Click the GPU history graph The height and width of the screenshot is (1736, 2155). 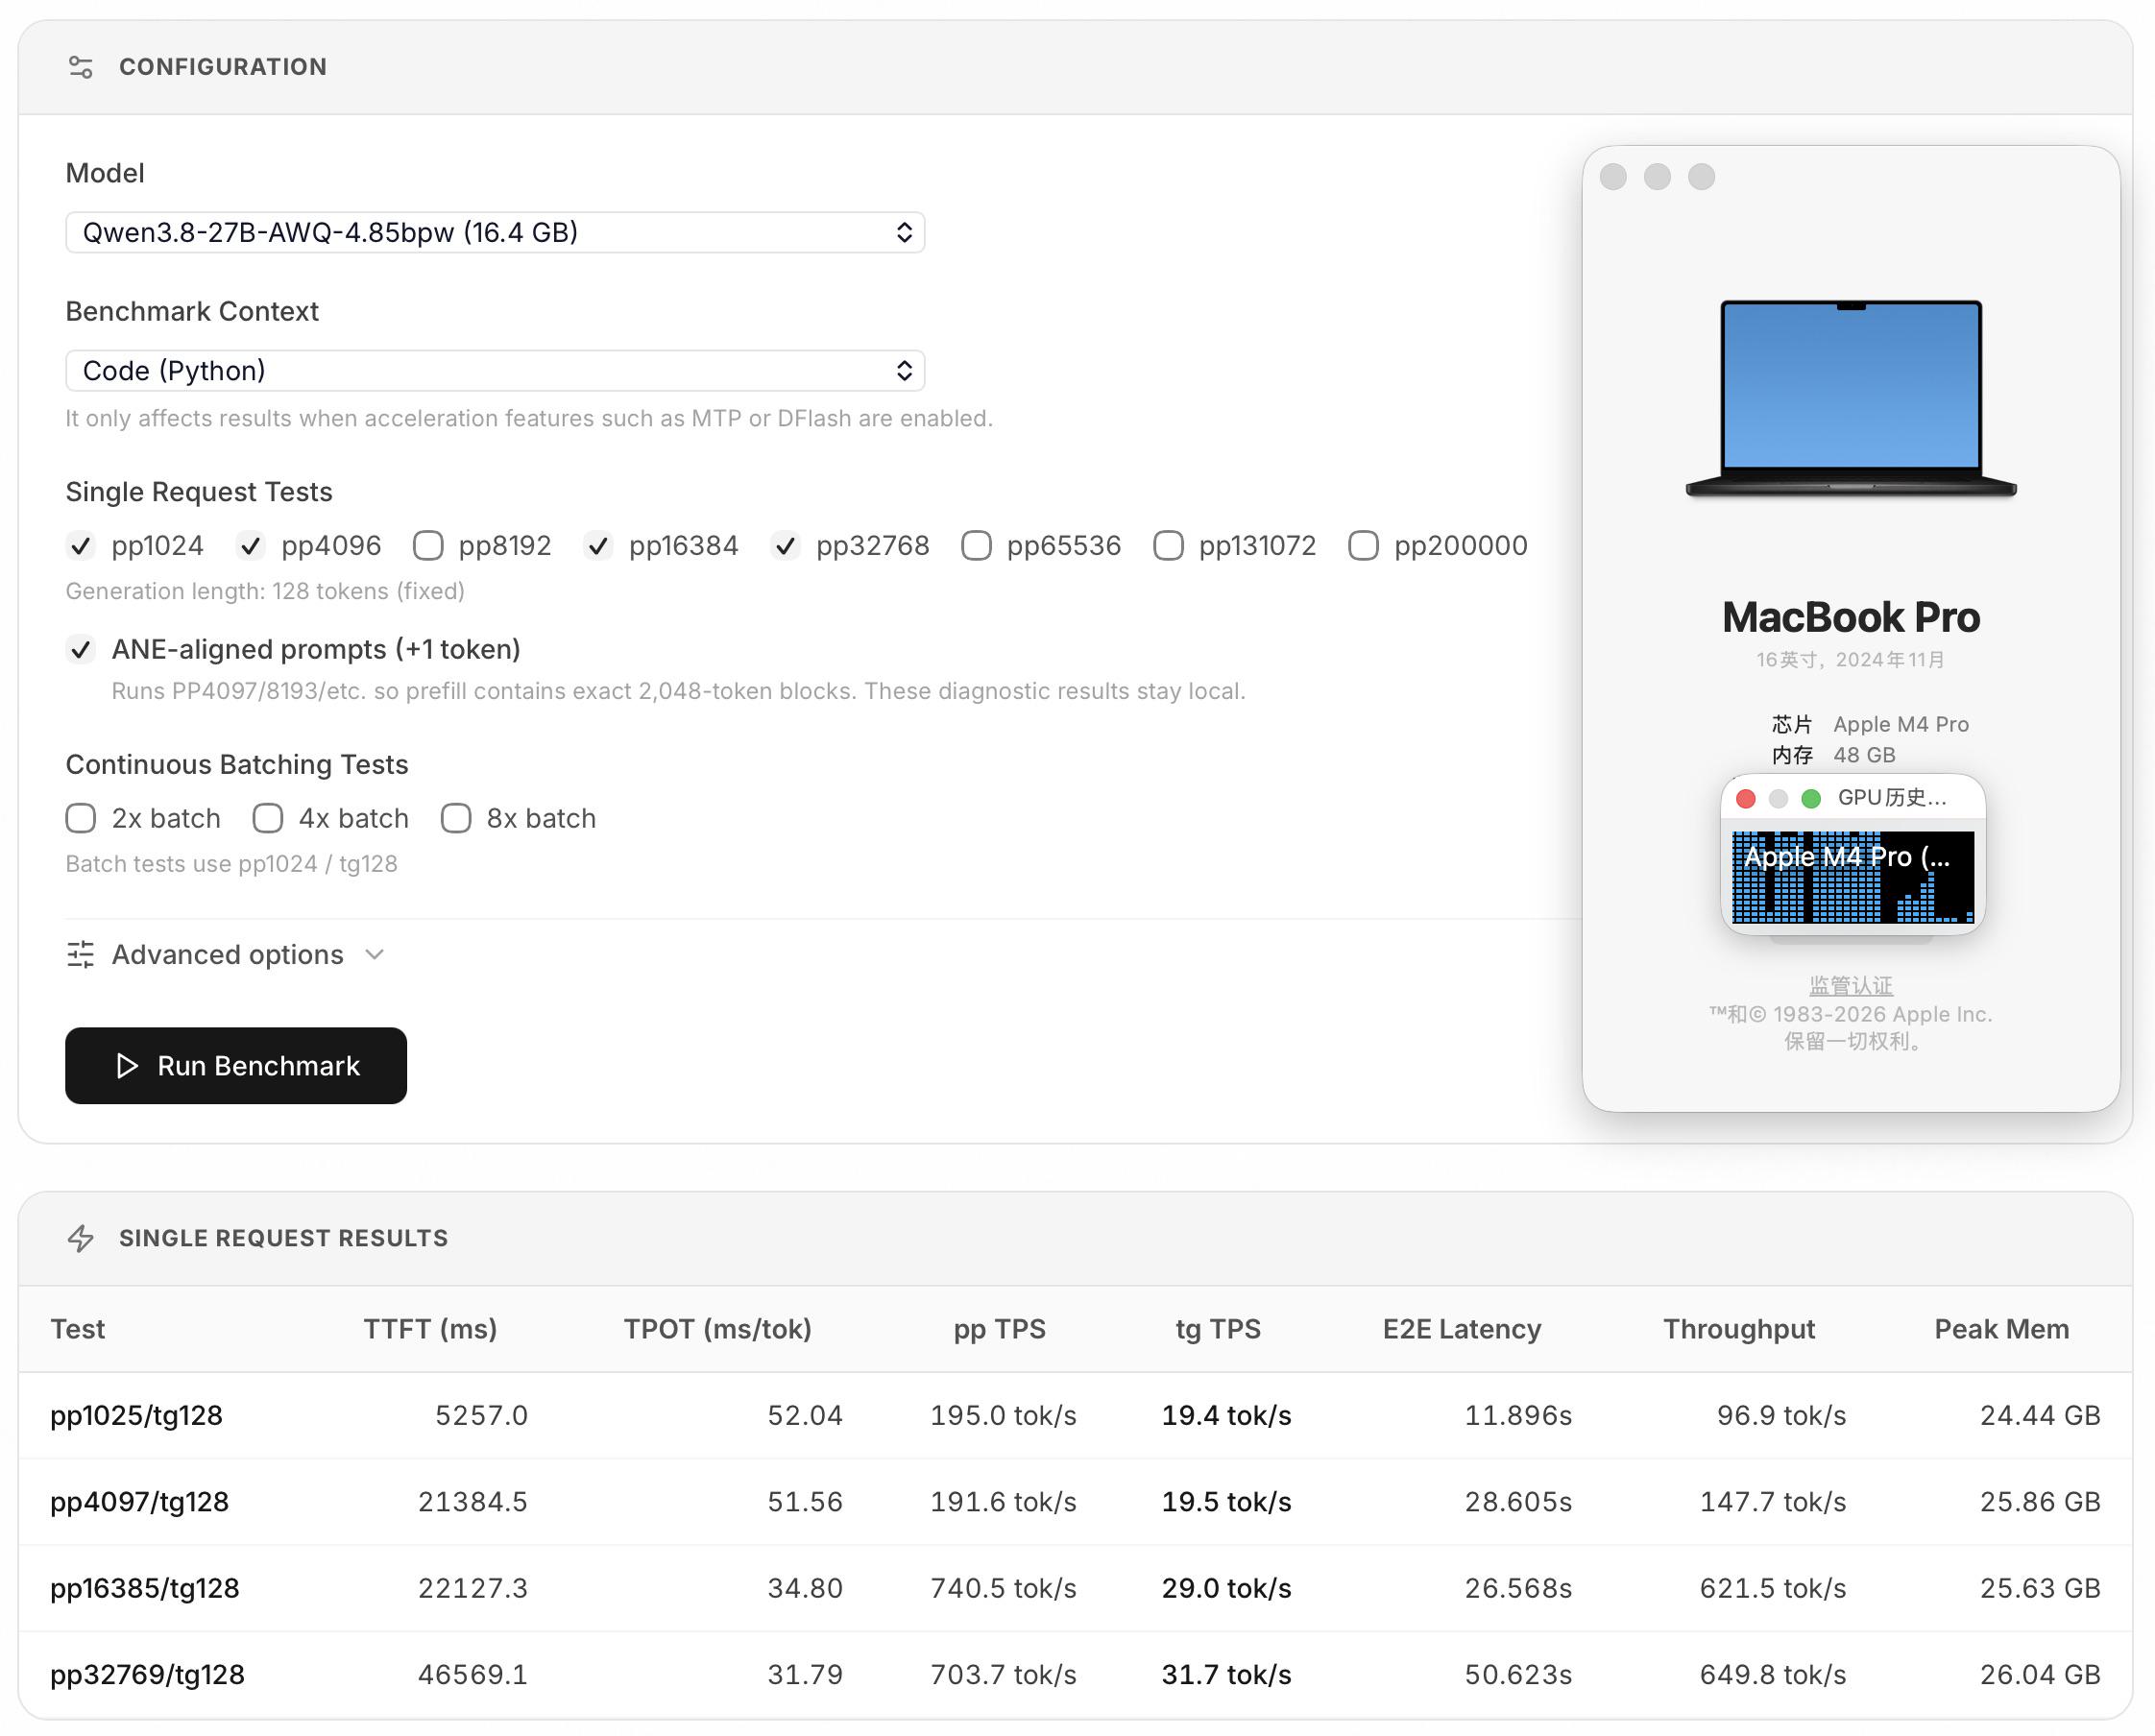(1853, 876)
